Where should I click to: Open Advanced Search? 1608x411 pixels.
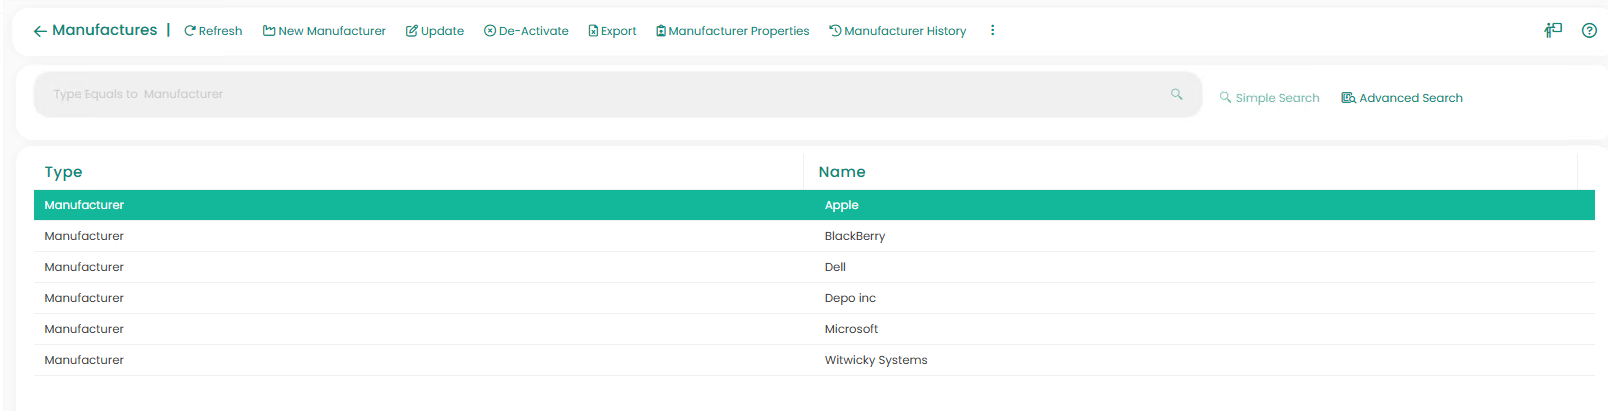pyautogui.click(x=1402, y=98)
